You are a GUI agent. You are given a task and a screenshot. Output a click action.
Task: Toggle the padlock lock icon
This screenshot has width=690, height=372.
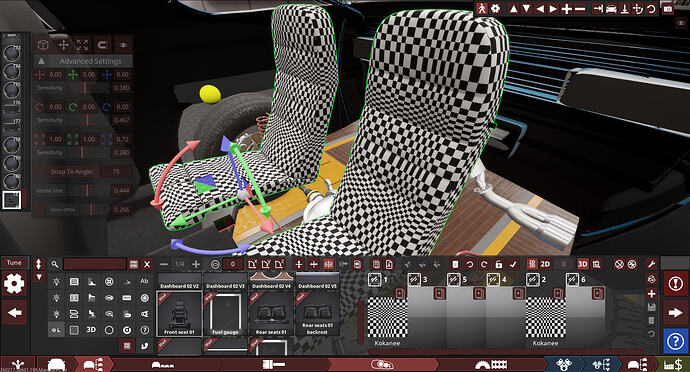pyautogui.click(x=499, y=264)
